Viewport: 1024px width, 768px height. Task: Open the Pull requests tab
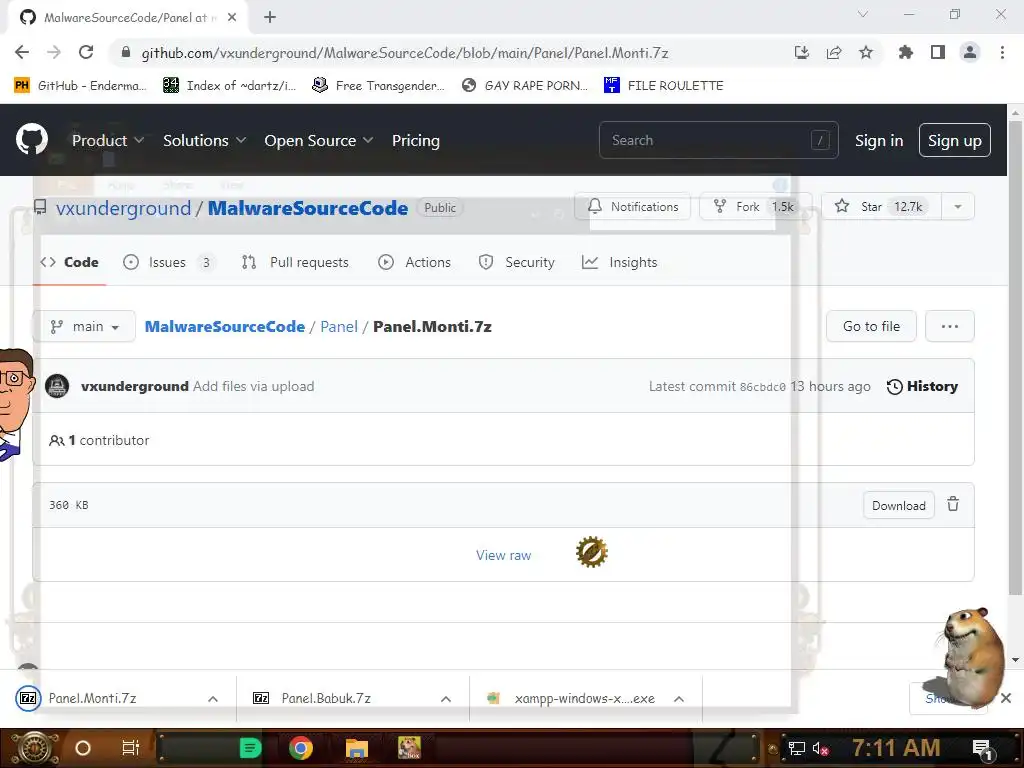click(x=295, y=262)
